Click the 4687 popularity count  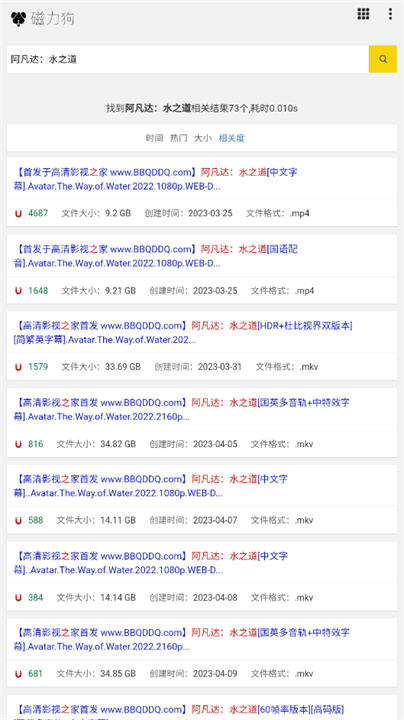(x=38, y=214)
